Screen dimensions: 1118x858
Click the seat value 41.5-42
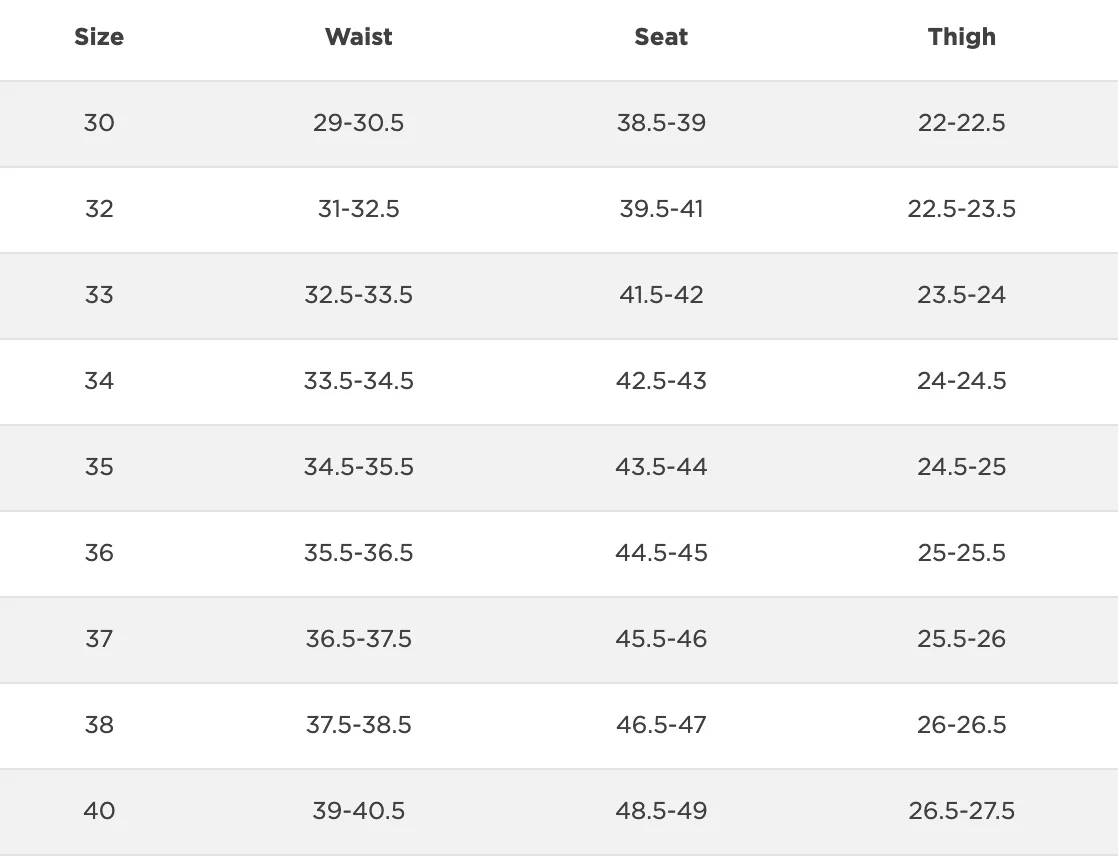tap(661, 295)
